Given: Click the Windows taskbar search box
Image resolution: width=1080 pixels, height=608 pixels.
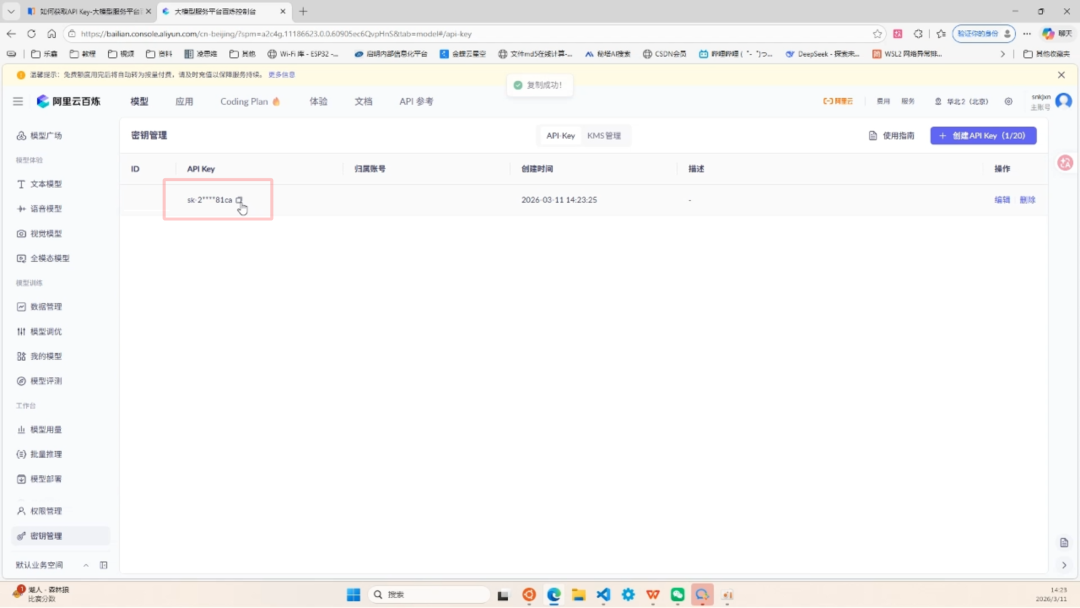Looking at the screenshot, I should pyautogui.click(x=428, y=594).
